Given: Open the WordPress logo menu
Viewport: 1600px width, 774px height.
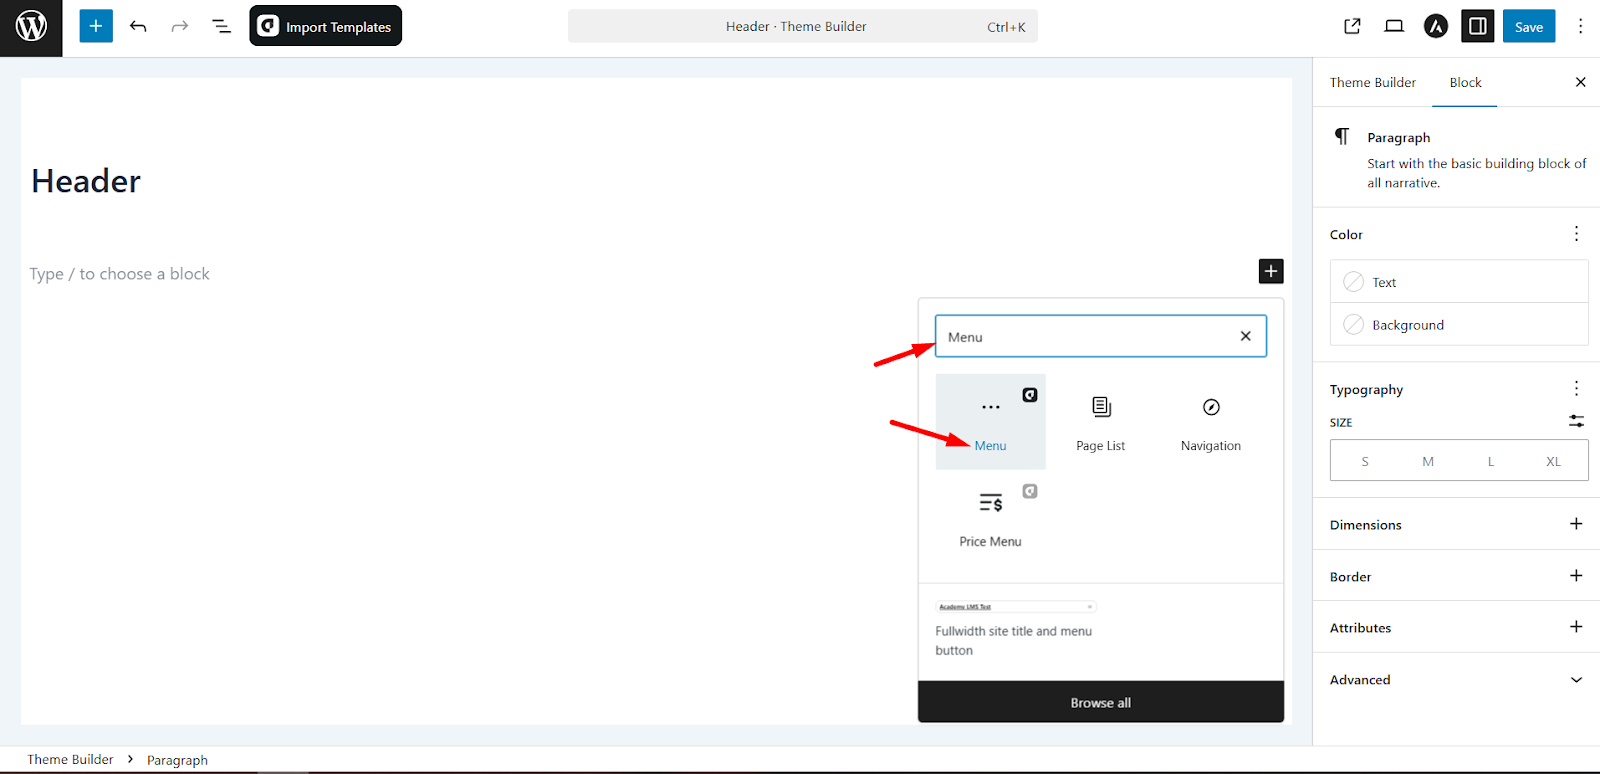Looking at the screenshot, I should pyautogui.click(x=31, y=27).
